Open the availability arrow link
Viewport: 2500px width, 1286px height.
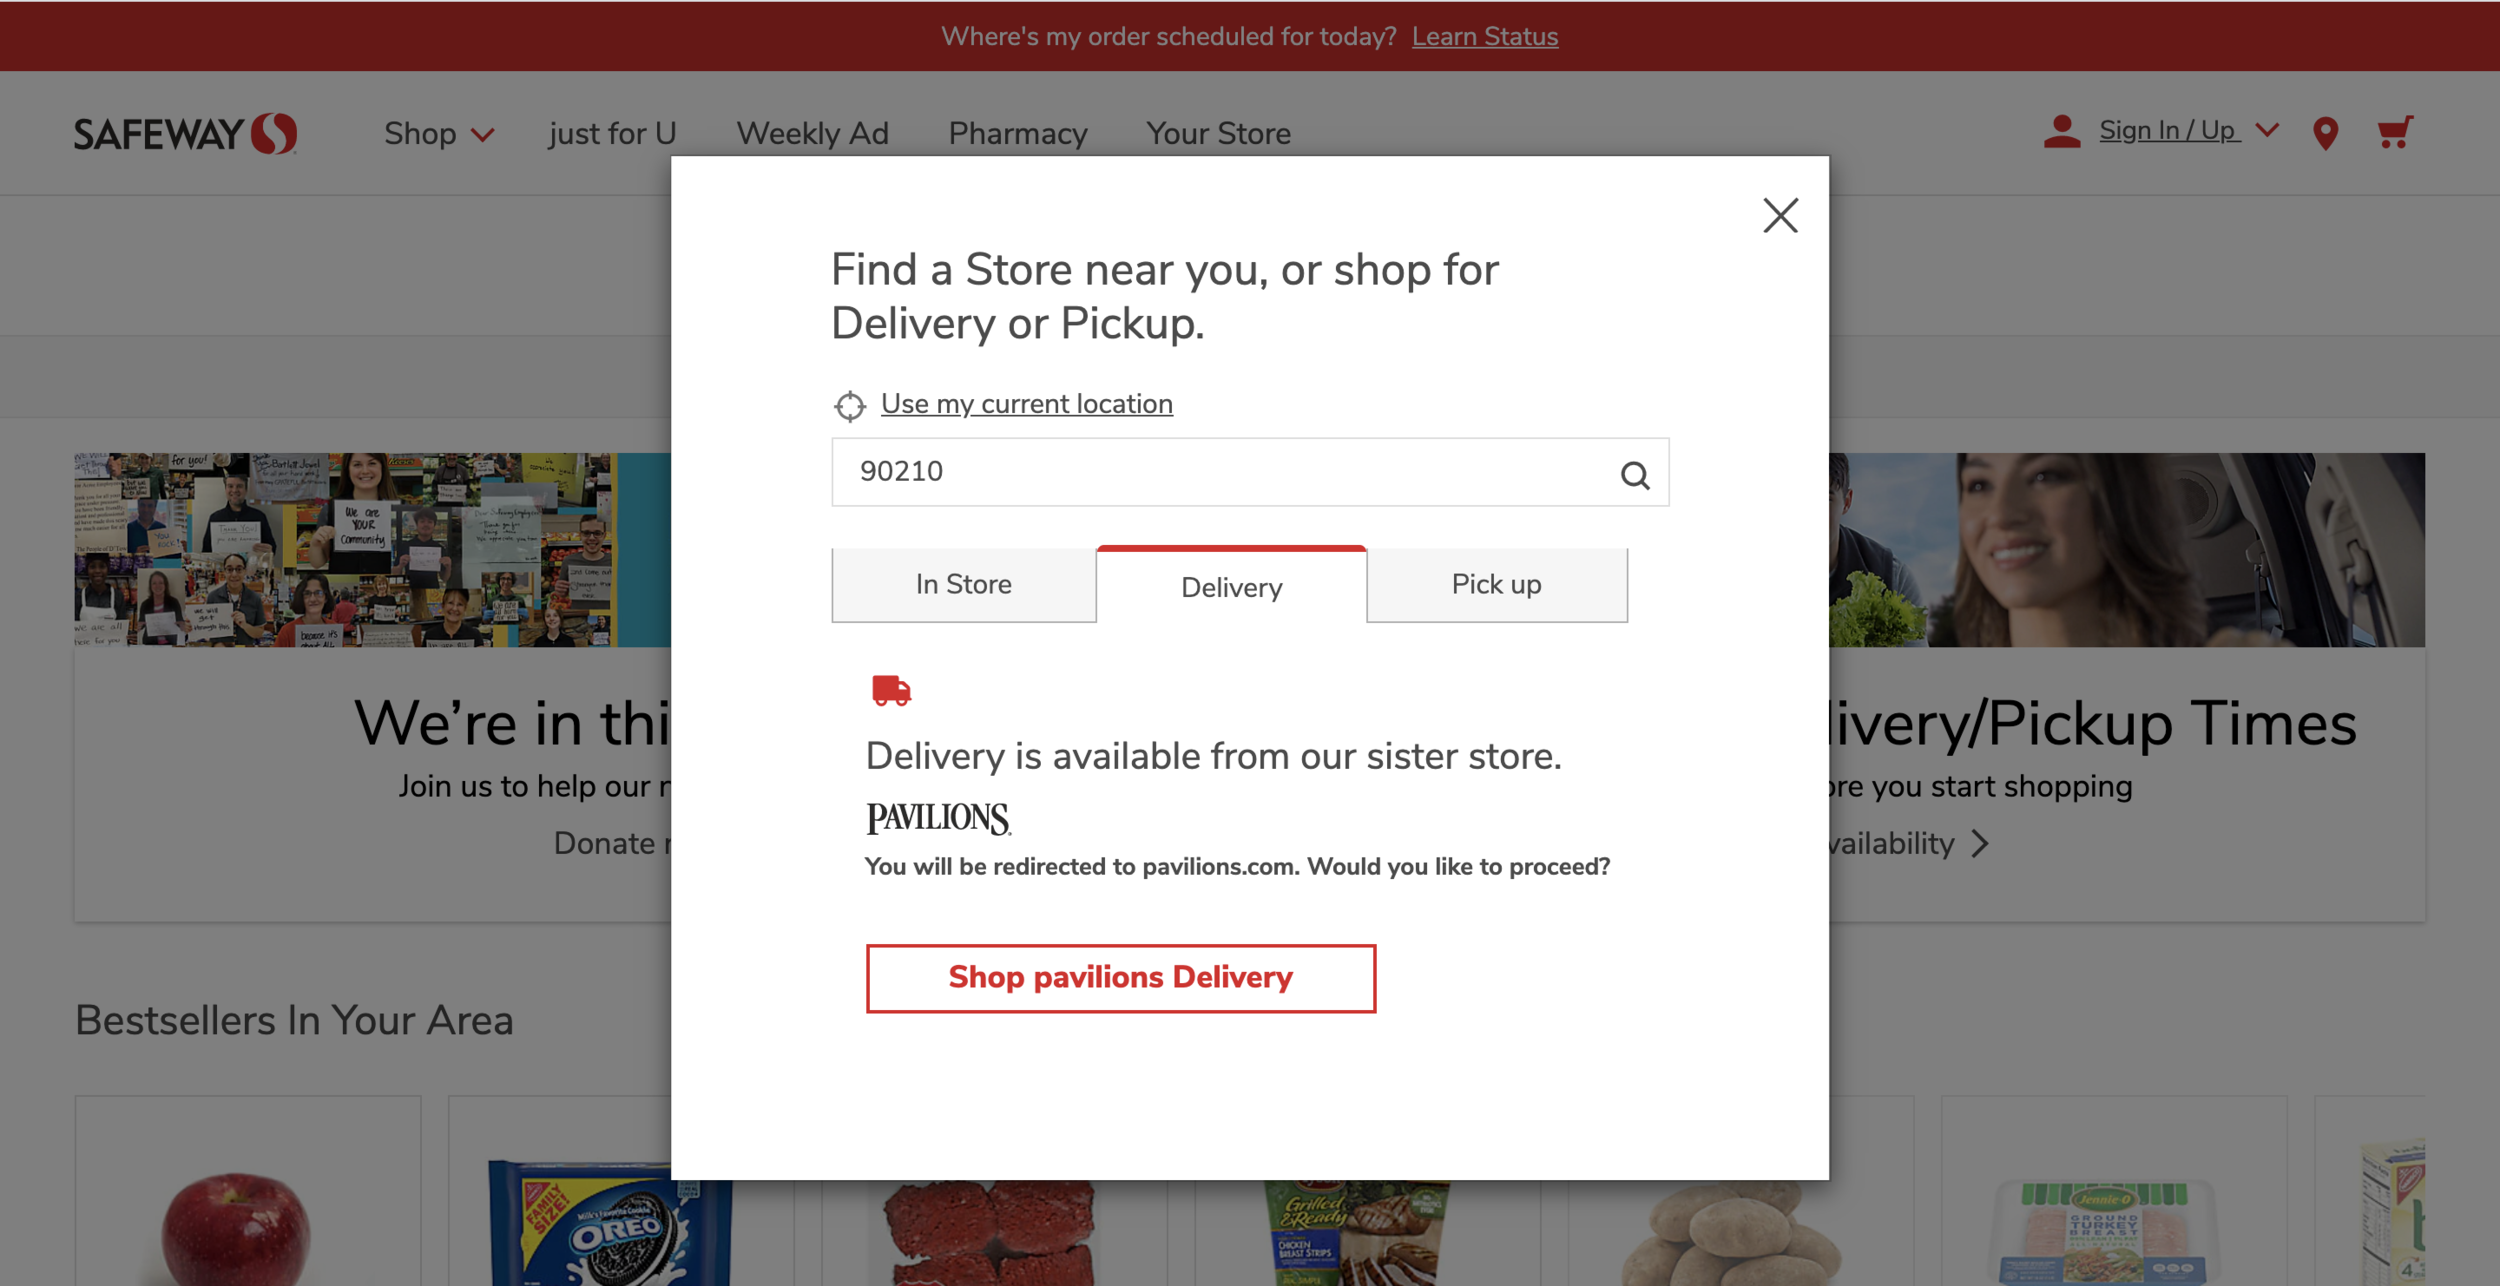coord(1979,844)
